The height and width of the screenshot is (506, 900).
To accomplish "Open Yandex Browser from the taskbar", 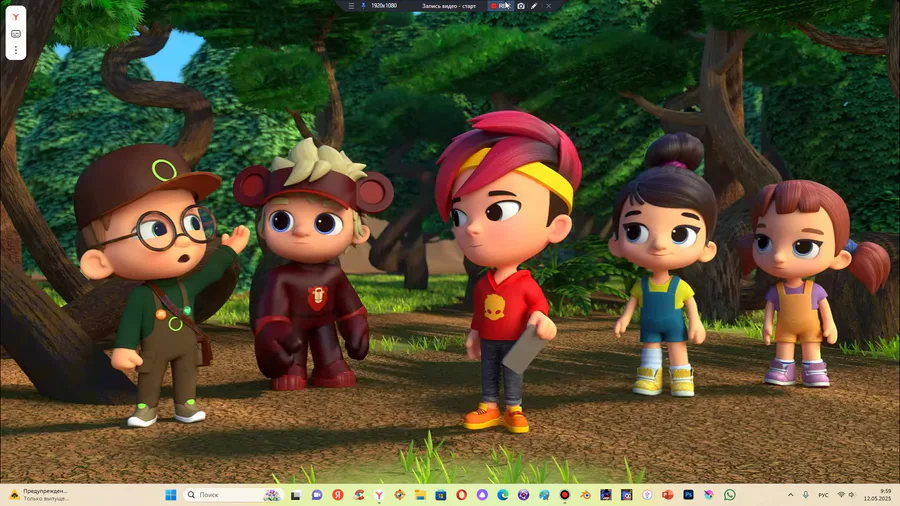I will point(379,495).
